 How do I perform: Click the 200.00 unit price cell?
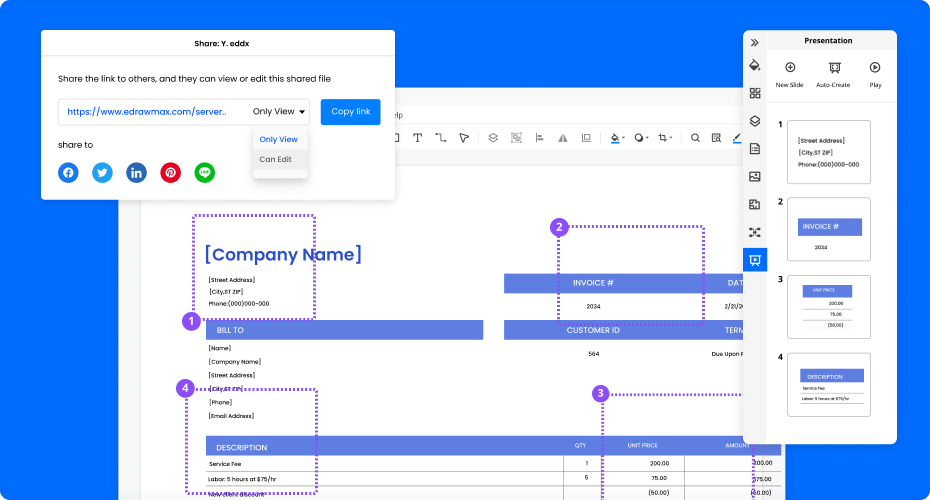[659, 463]
